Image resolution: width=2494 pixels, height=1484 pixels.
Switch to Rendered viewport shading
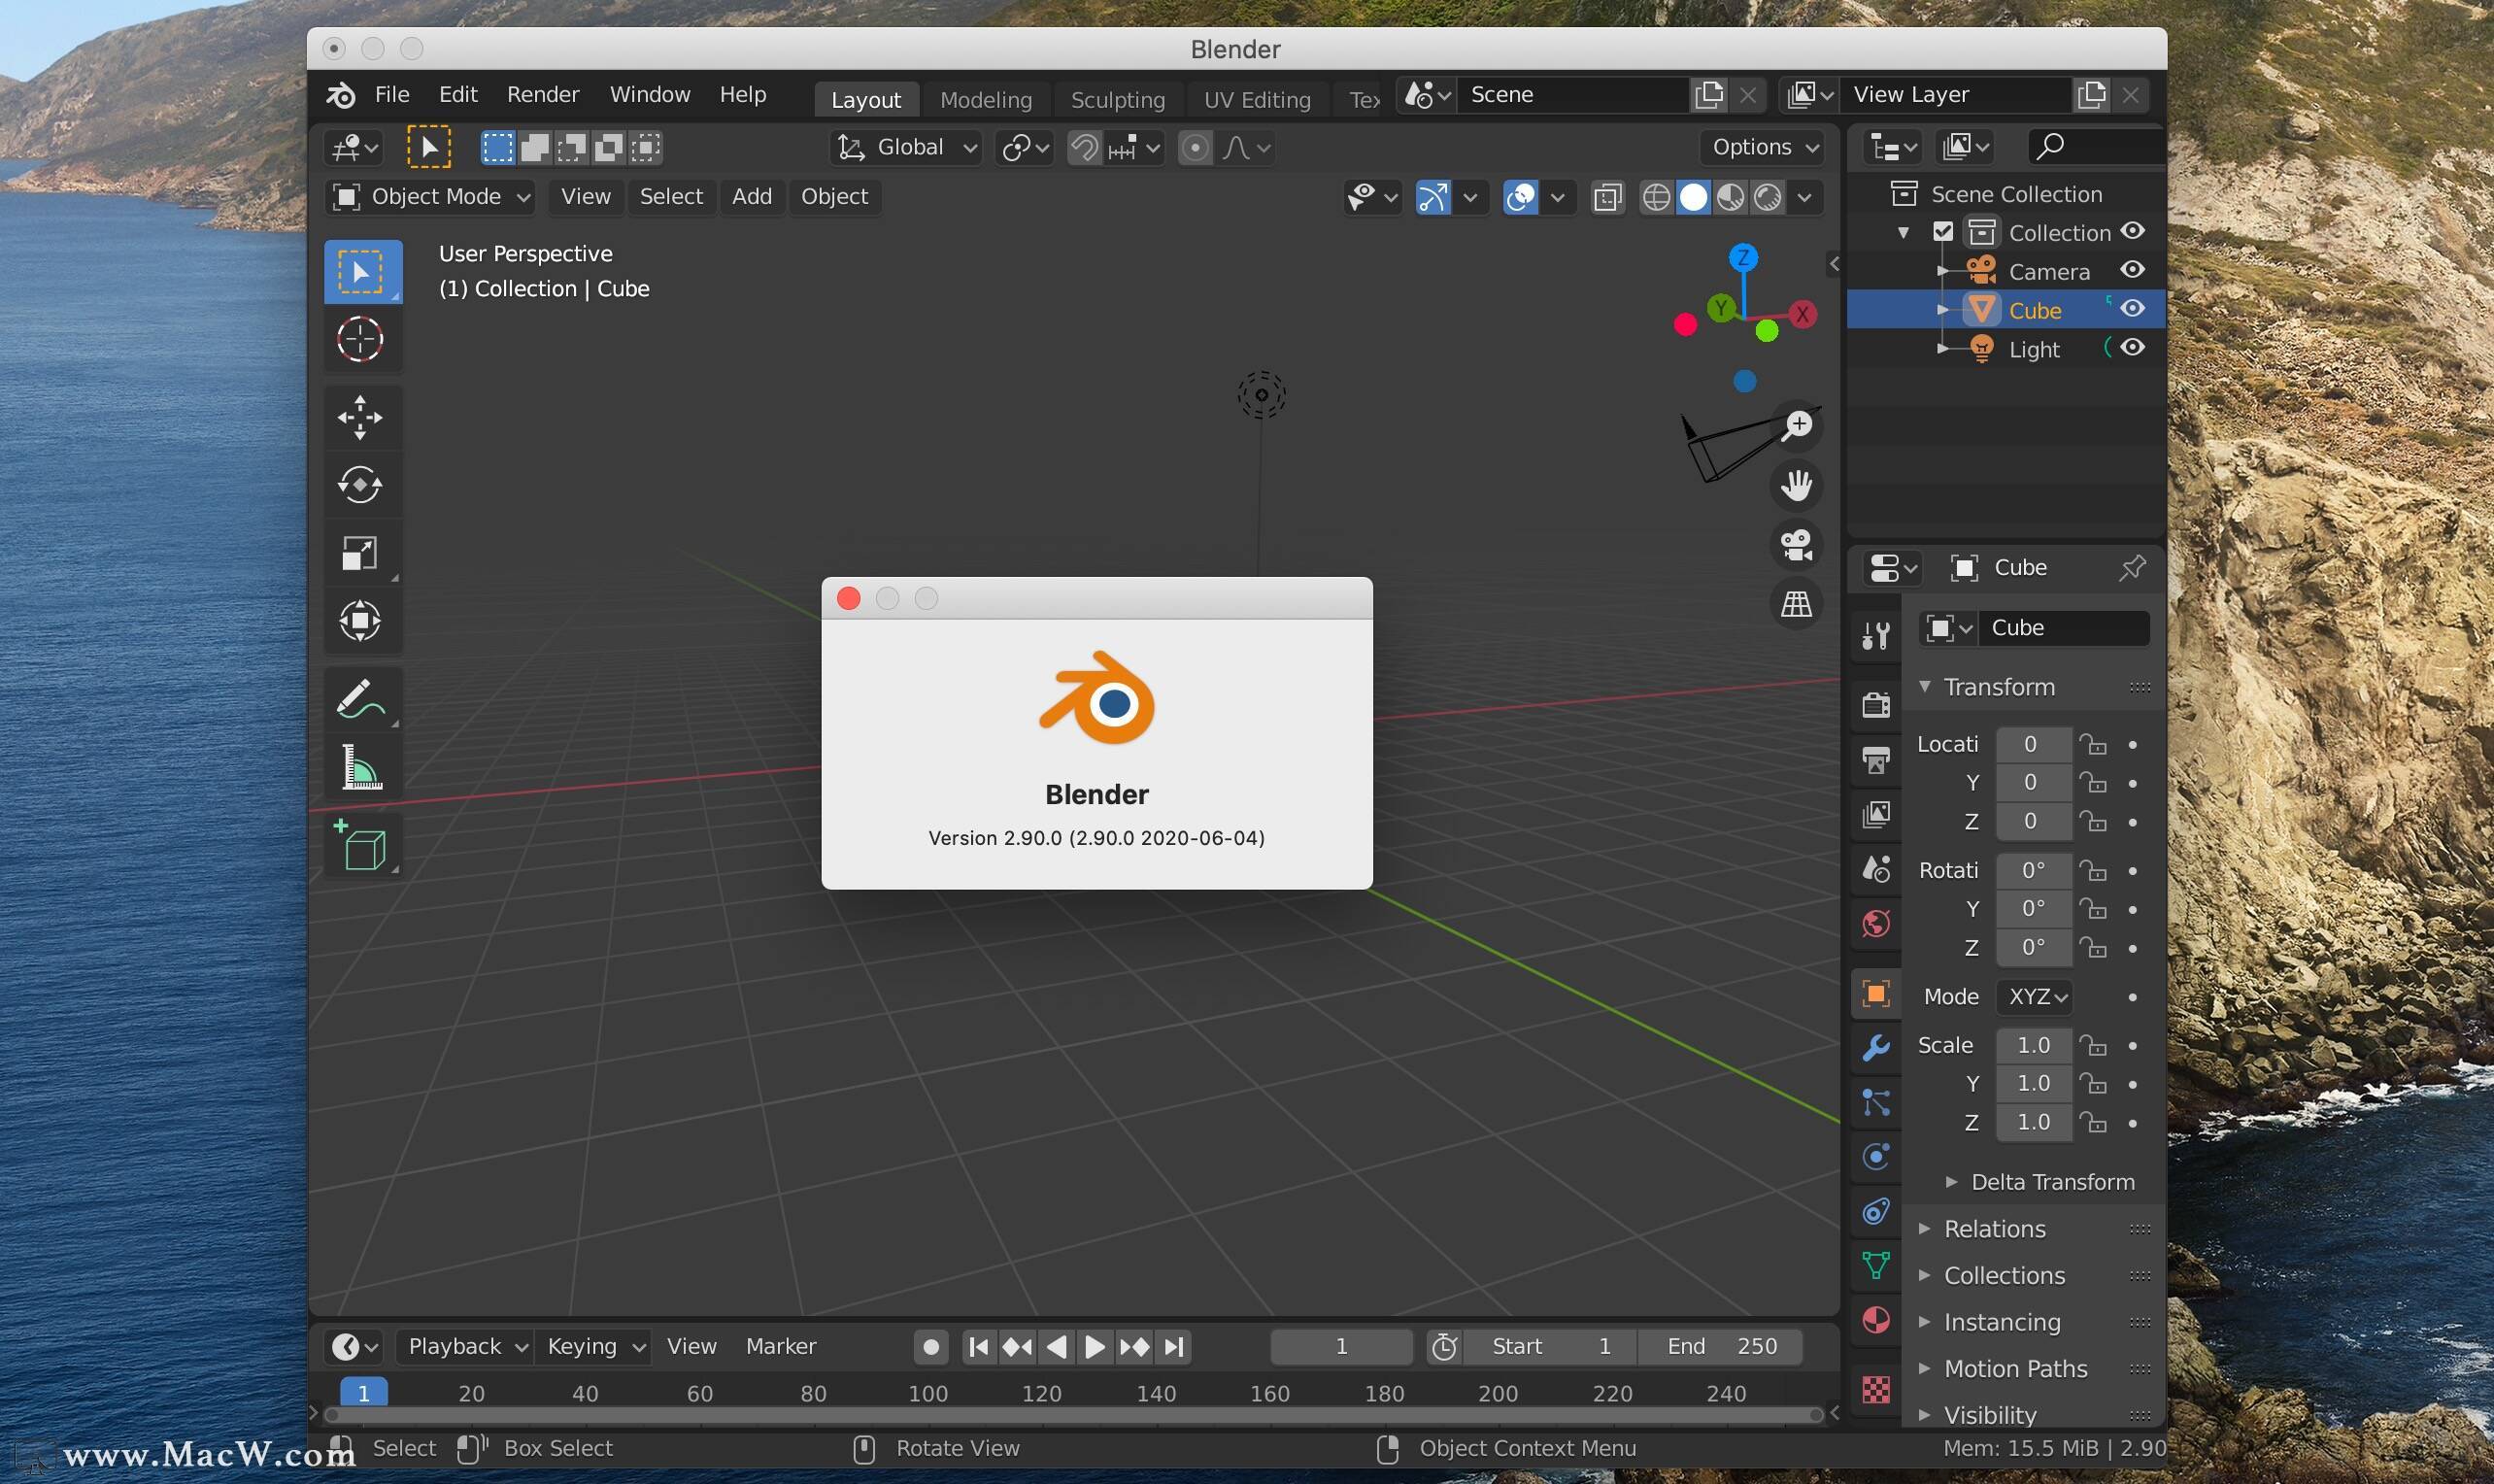[1767, 198]
